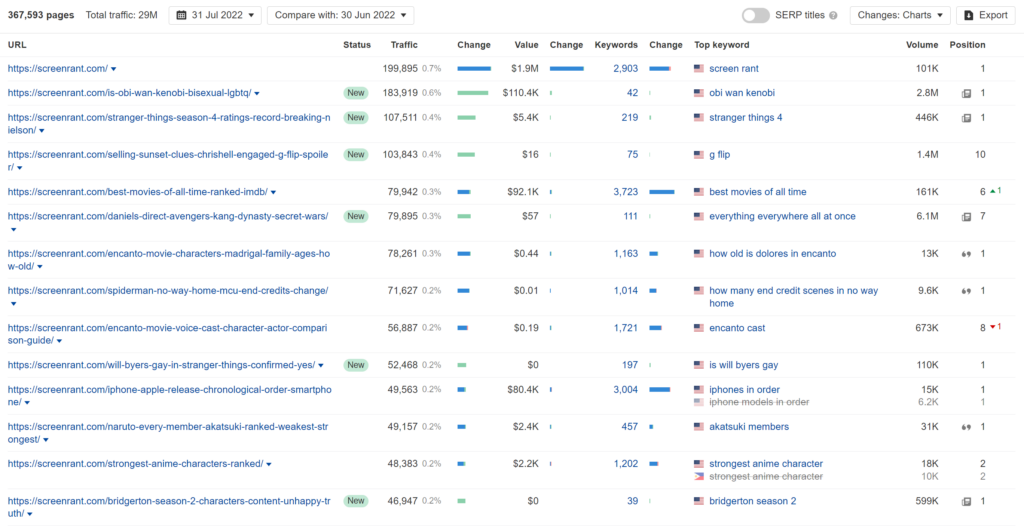Sort table by Traffic column header
Image resolution: width=1024 pixels, height=526 pixels.
point(404,45)
